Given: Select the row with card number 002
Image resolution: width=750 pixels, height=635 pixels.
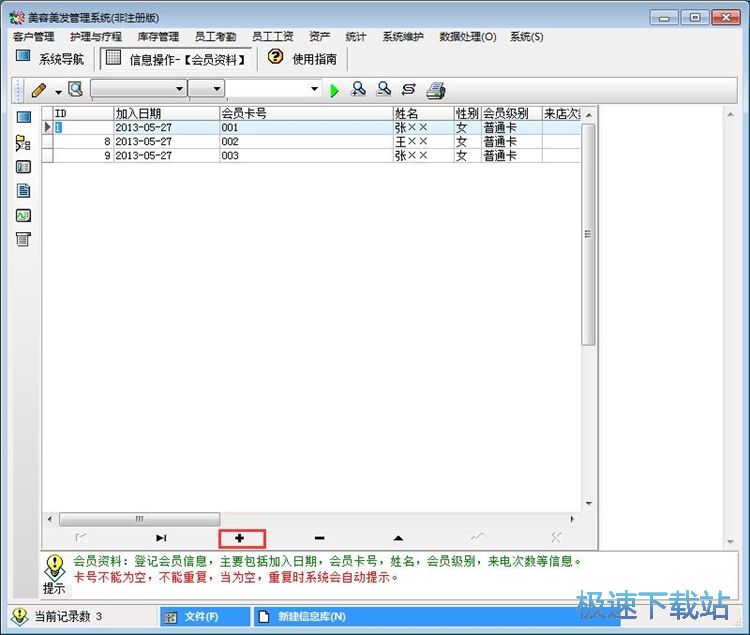Looking at the screenshot, I should pyautogui.click(x=300, y=142).
